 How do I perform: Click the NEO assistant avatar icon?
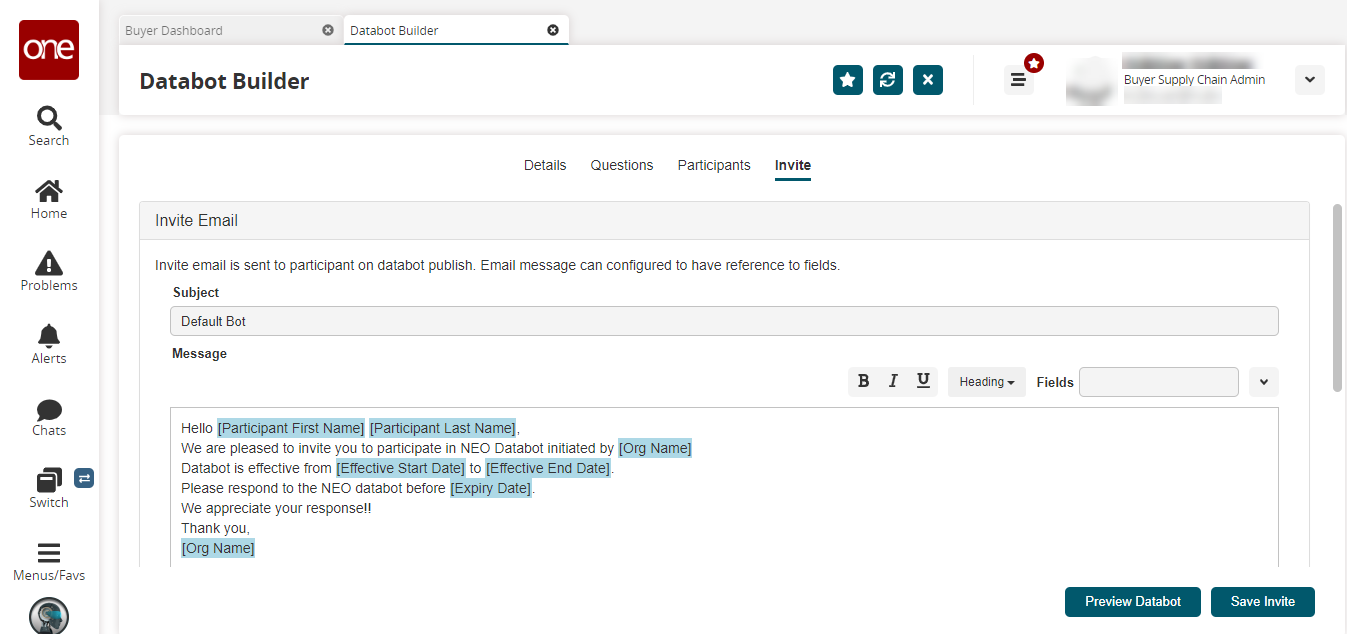(x=49, y=615)
